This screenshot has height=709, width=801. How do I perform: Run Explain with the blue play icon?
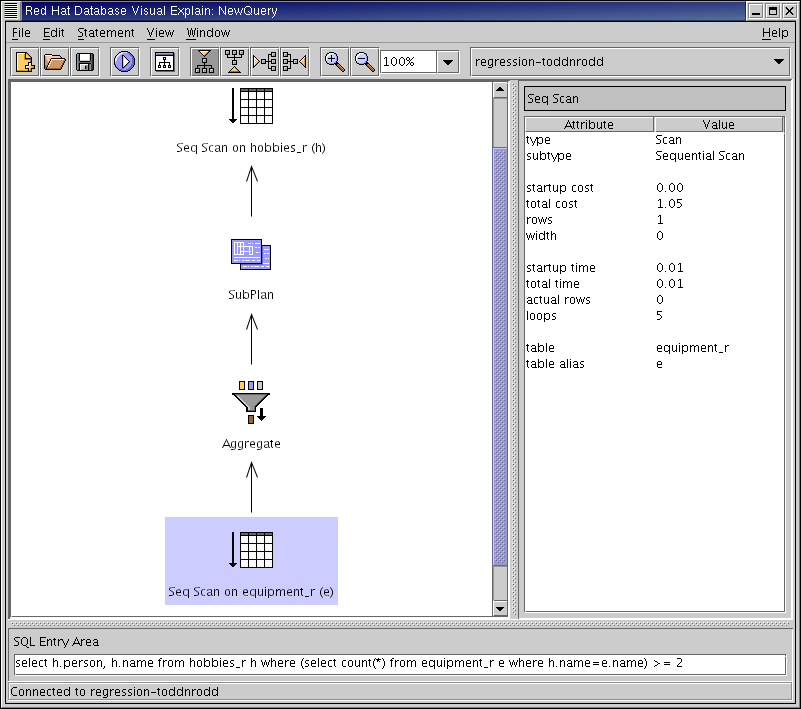pyautogui.click(x=125, y=62)
